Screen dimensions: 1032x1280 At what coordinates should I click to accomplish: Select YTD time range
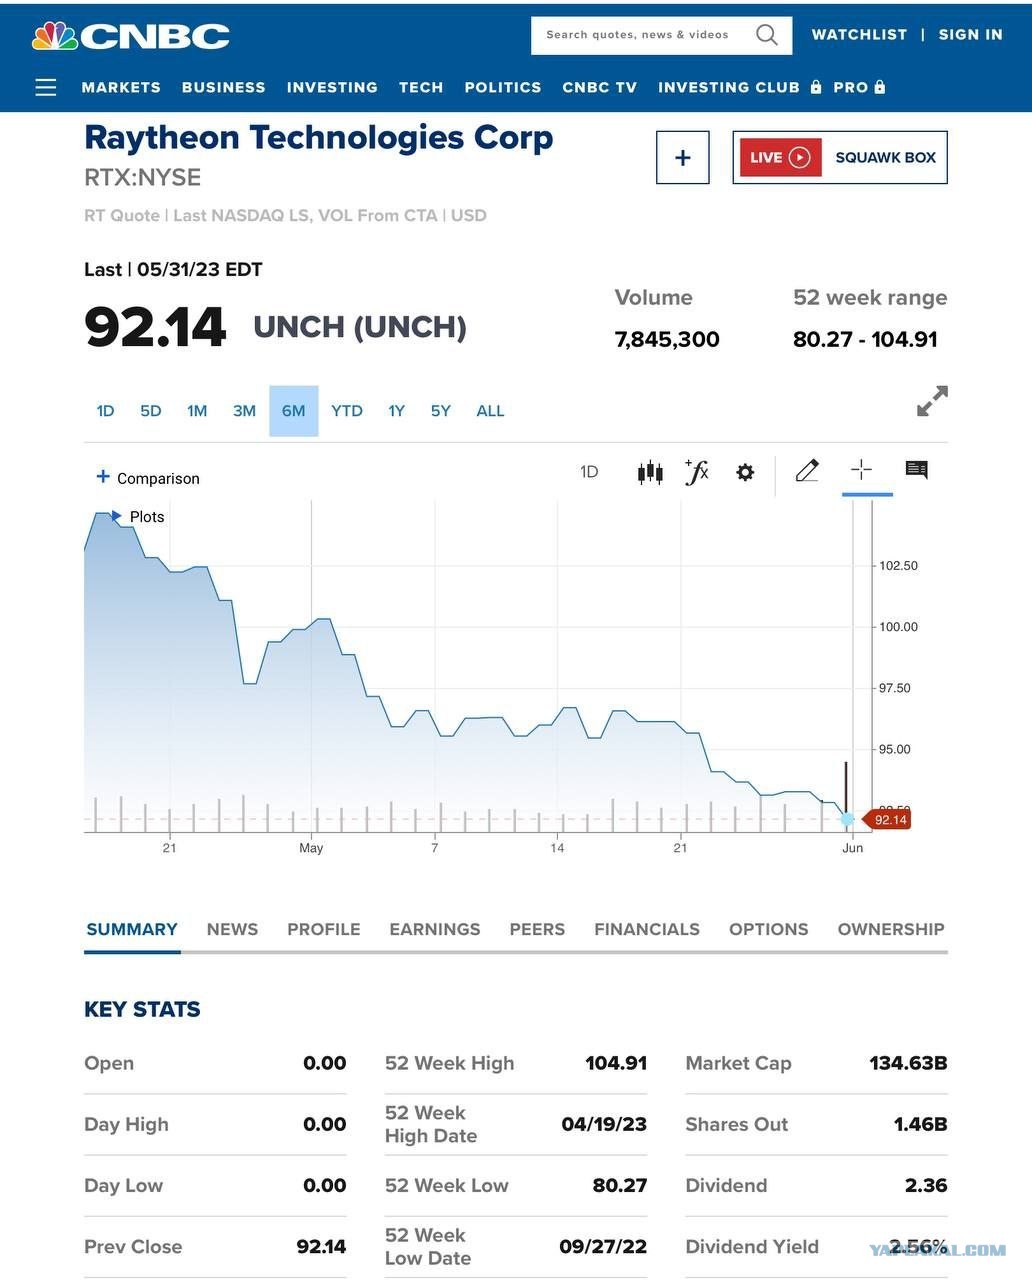347,411
